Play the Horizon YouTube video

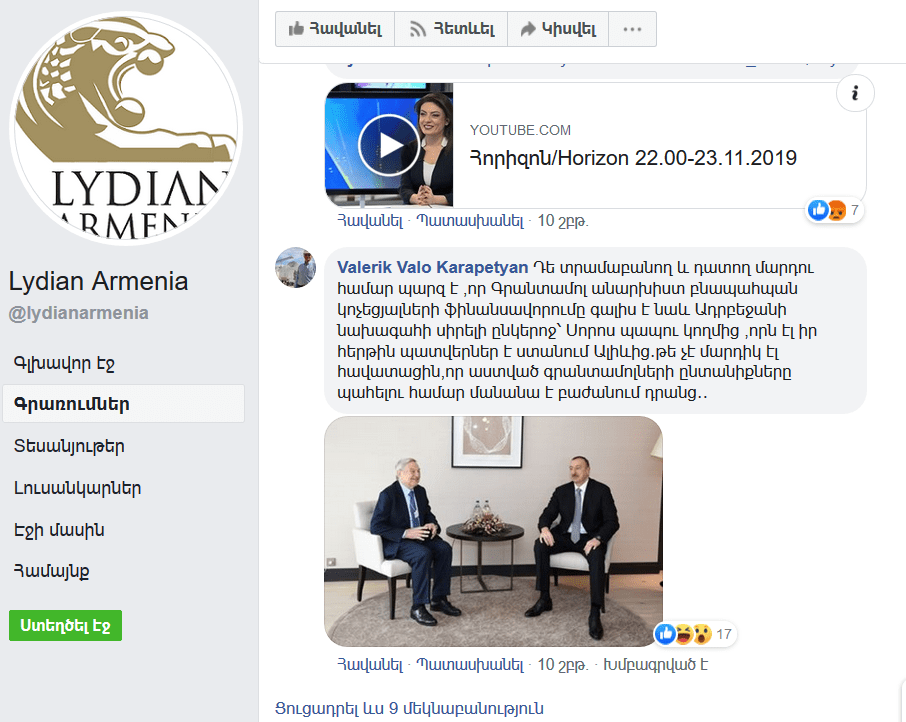tap(389, 145)
